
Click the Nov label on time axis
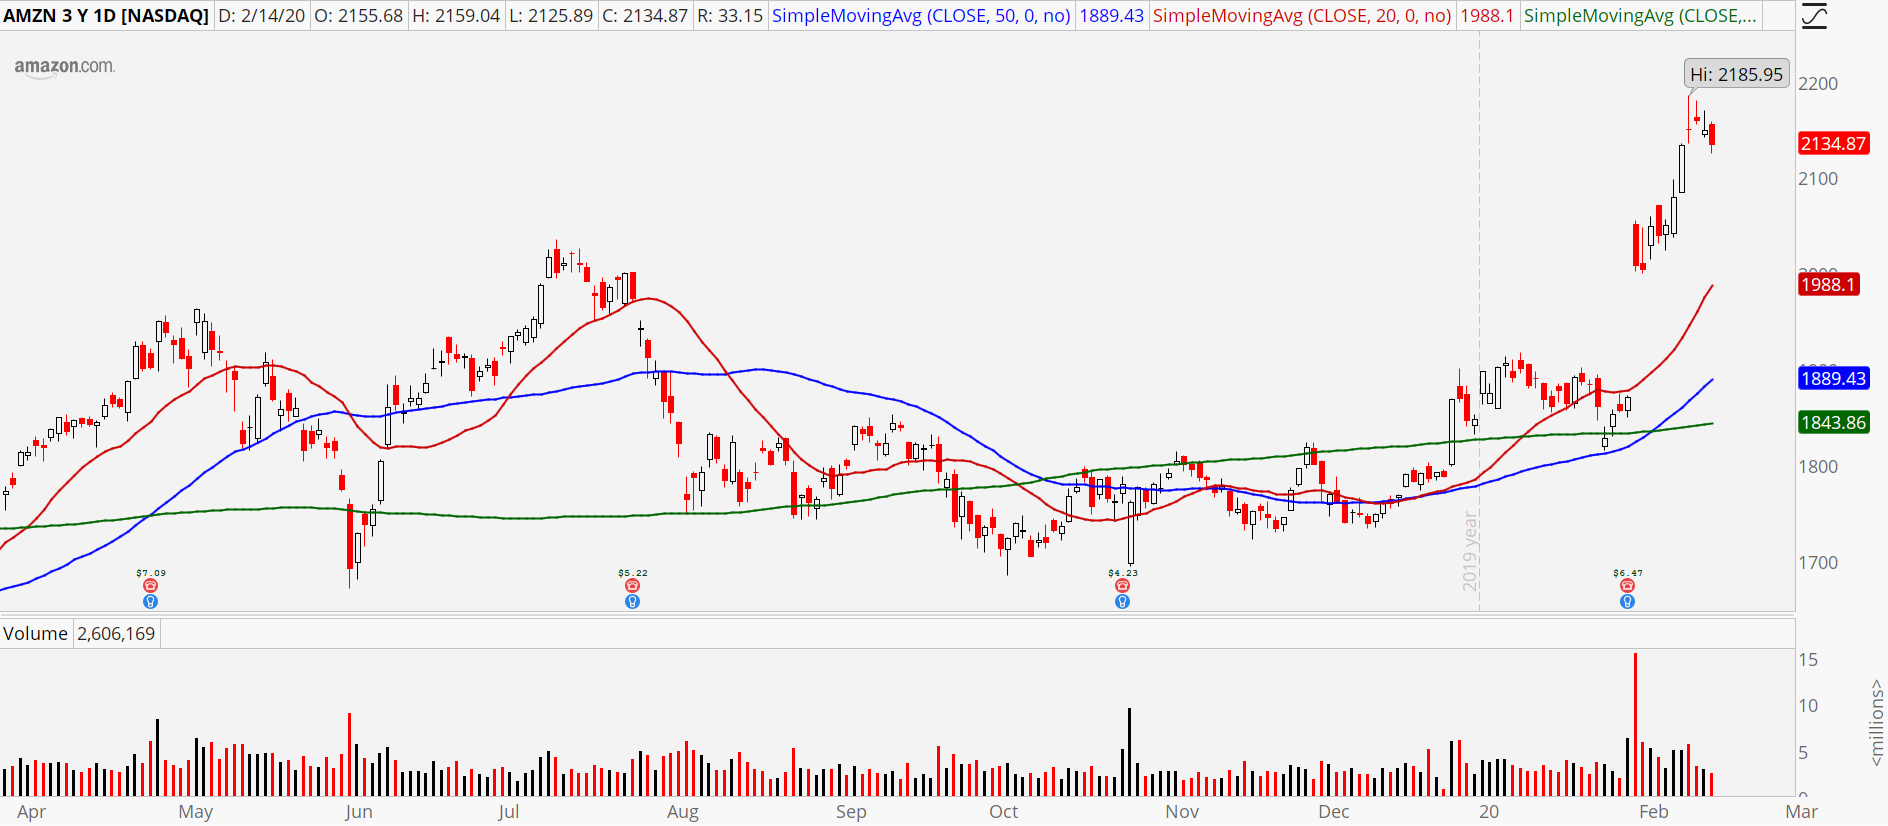[1182, 812]
